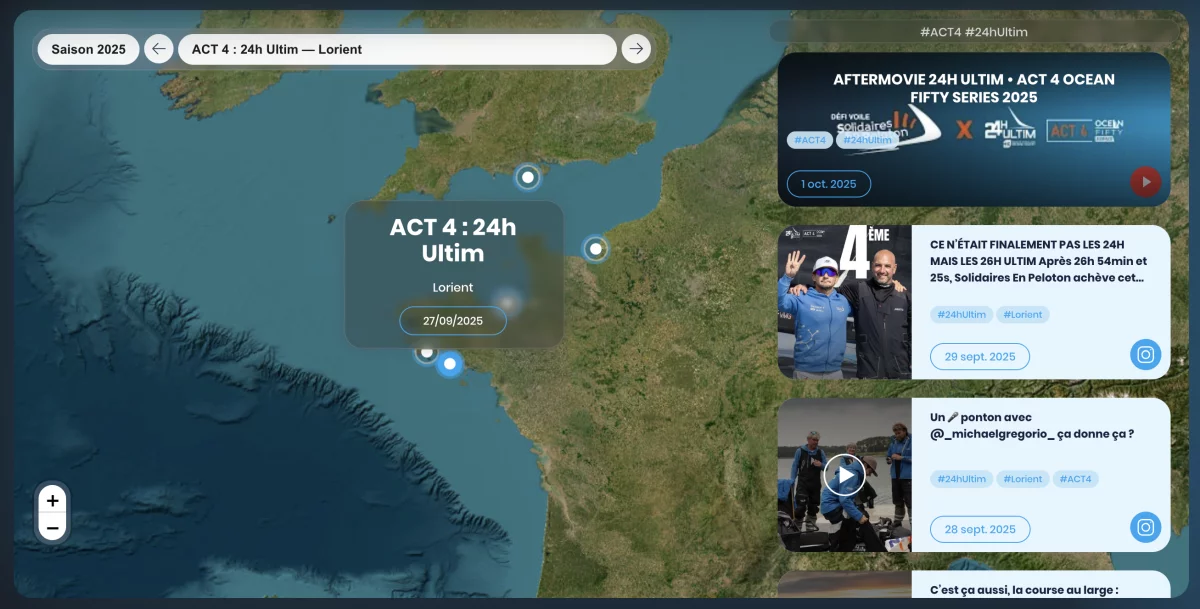Go to previous act with left arrow

click(x=158, y=49)
